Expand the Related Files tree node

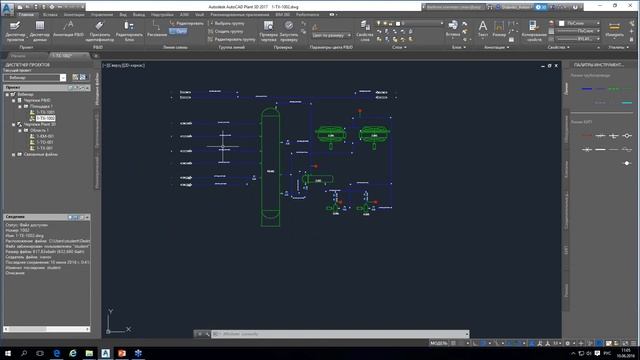(13, 154)
